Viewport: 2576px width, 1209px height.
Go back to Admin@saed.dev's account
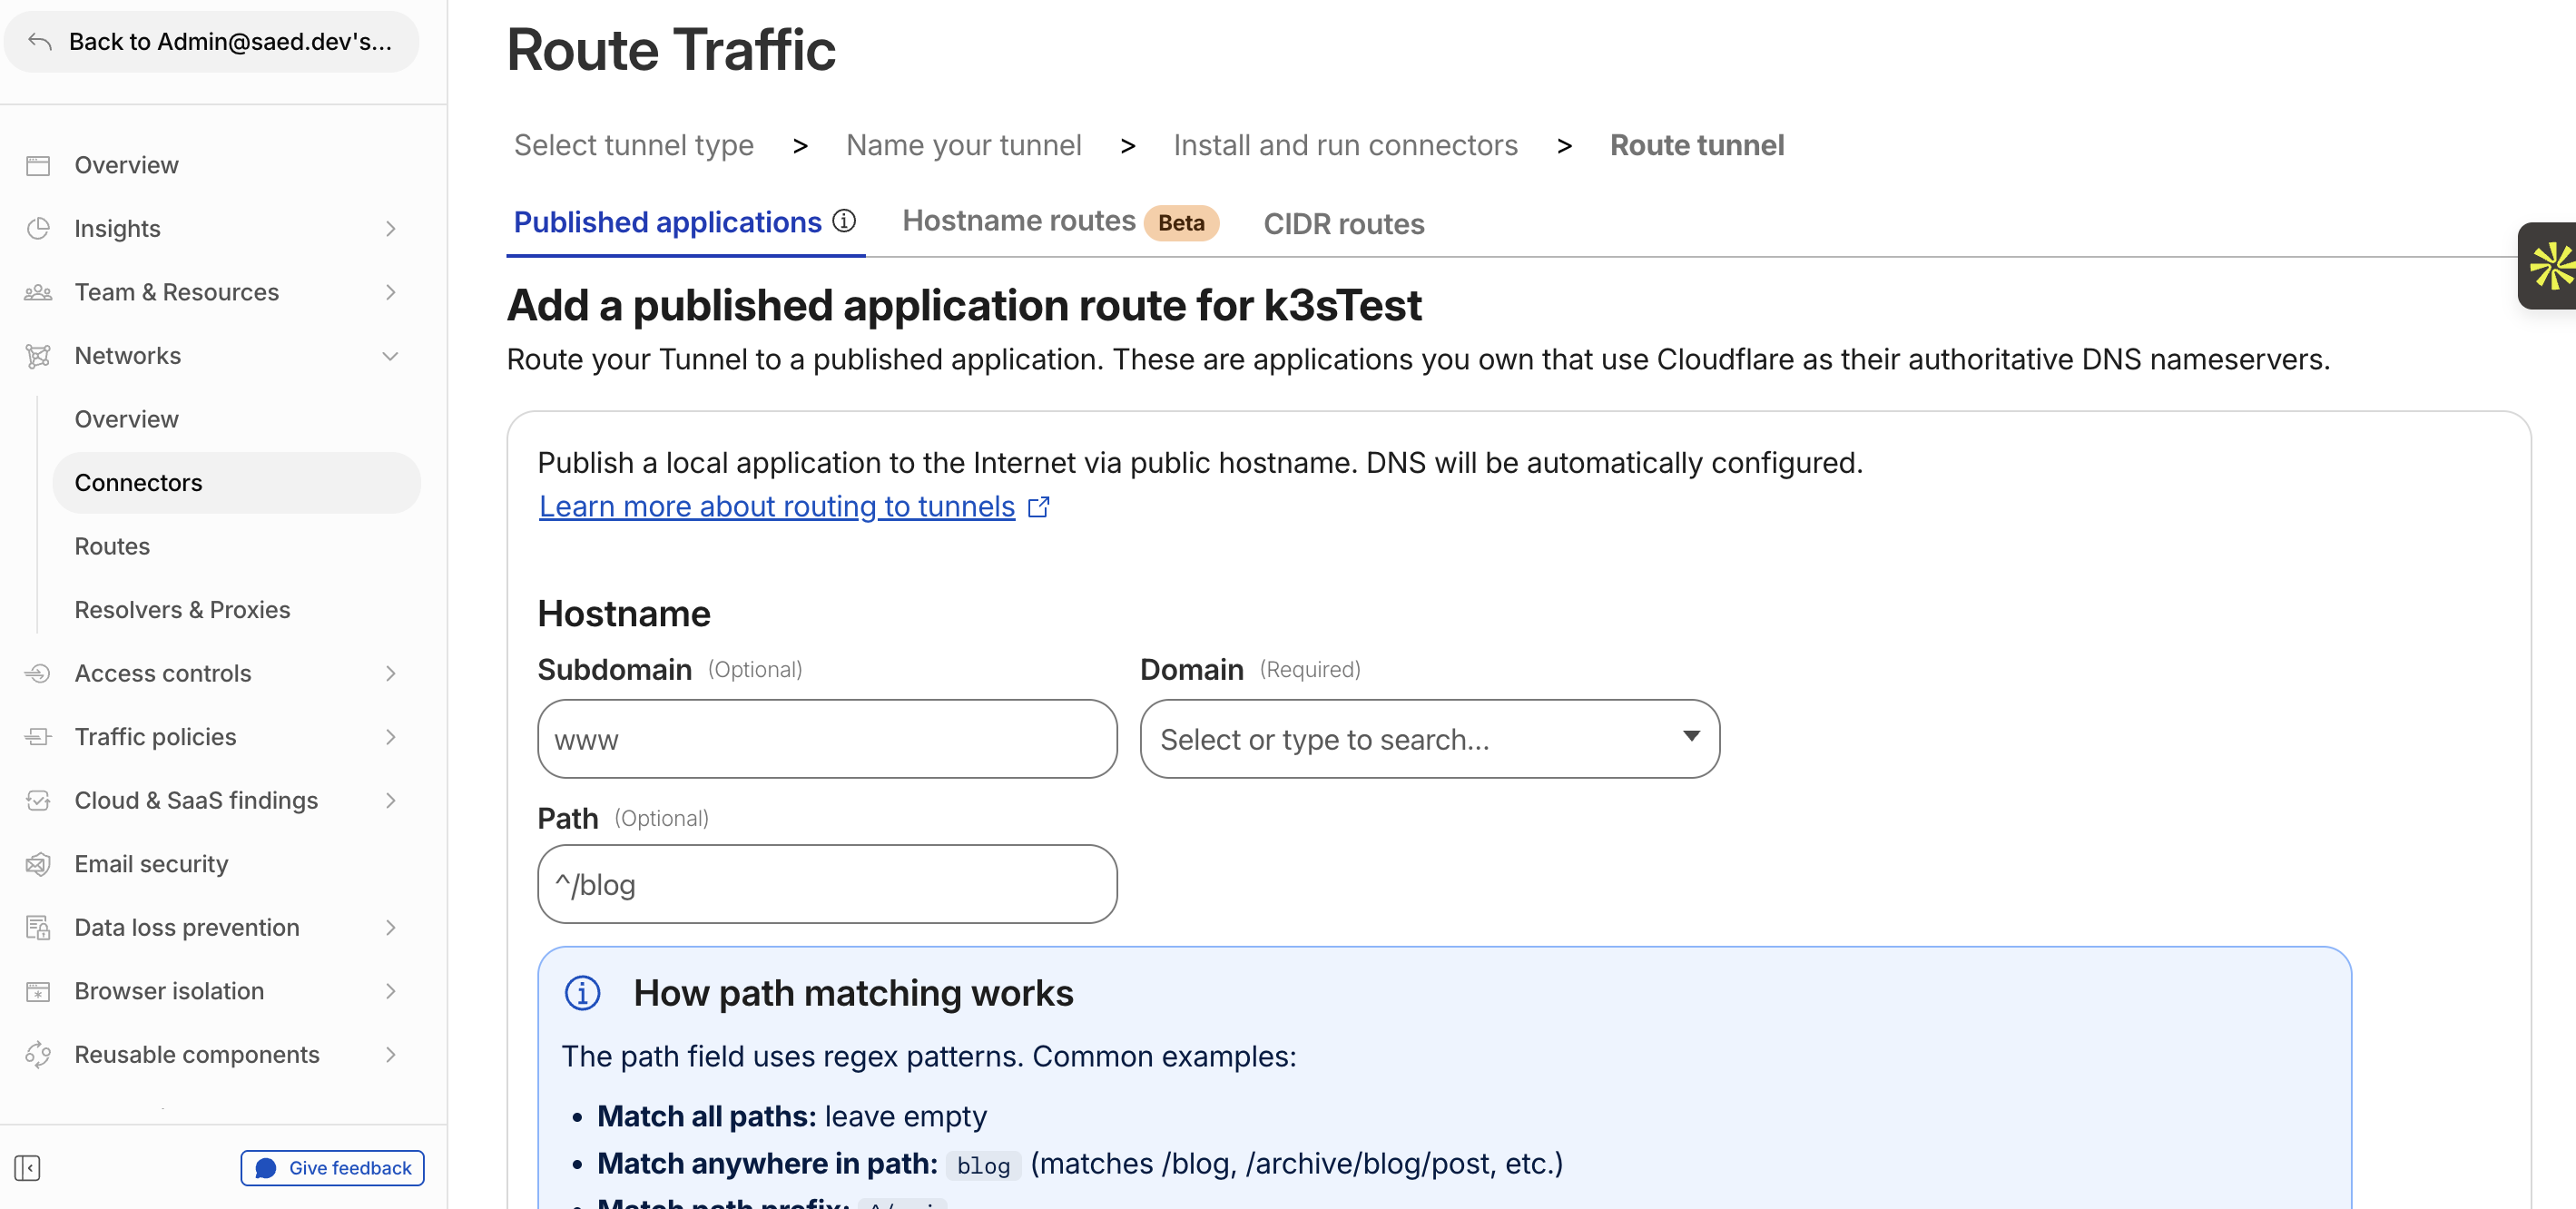[x=212, y=42]
